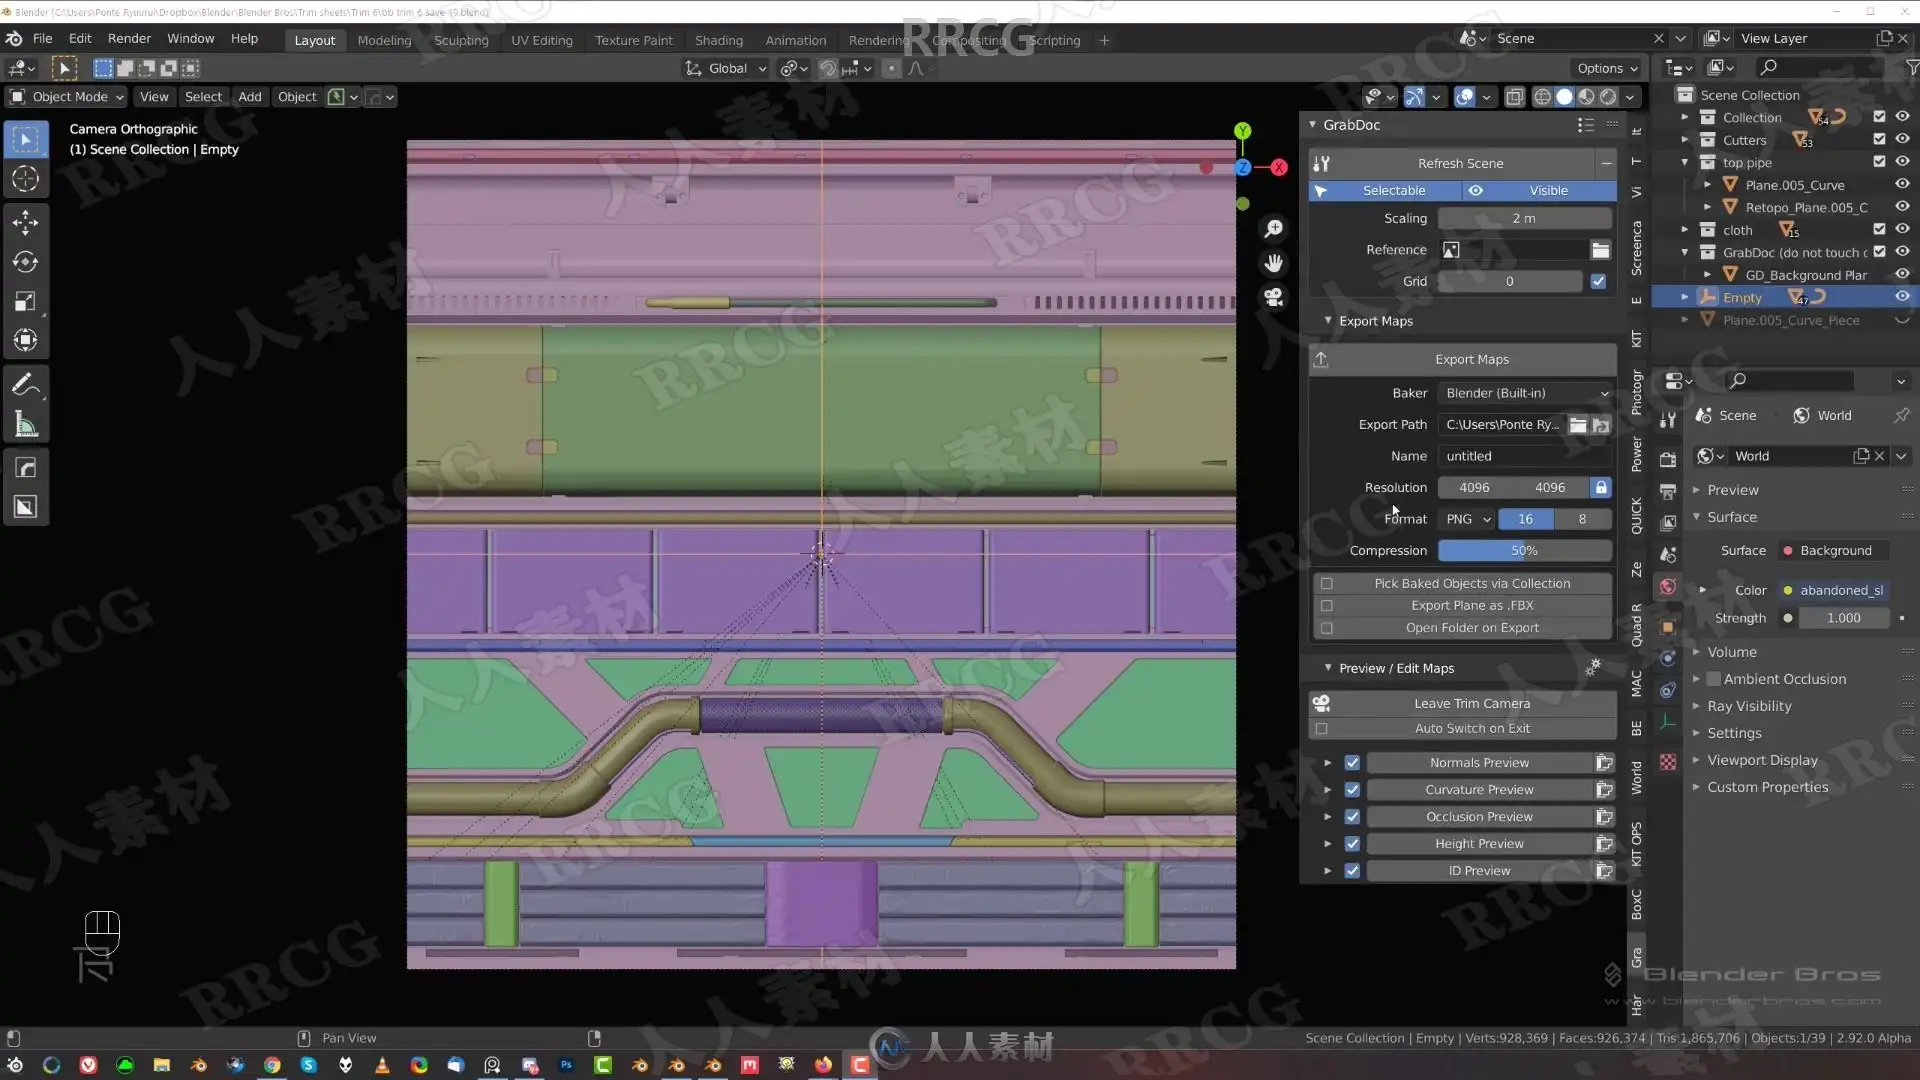
Task: Hide the cloth collection in outliner
Action: point(1902,230)
